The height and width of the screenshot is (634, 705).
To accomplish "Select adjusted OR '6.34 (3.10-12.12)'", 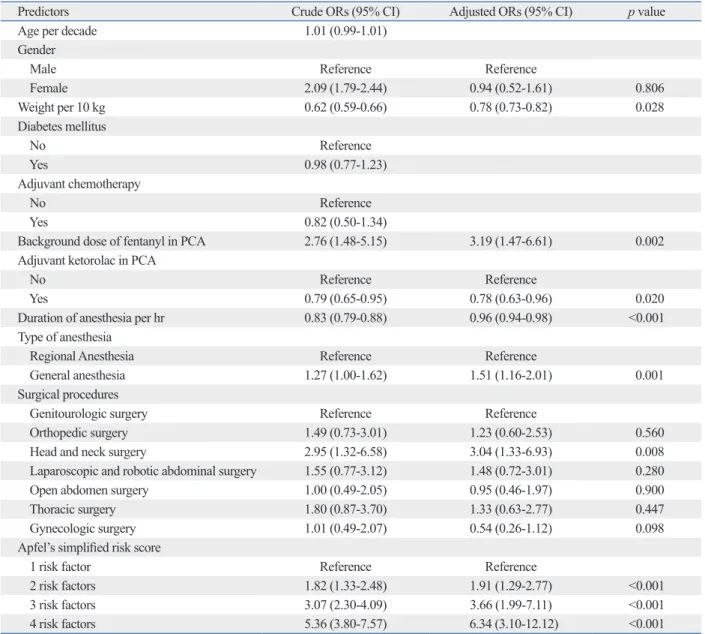I will click(514, 624).
